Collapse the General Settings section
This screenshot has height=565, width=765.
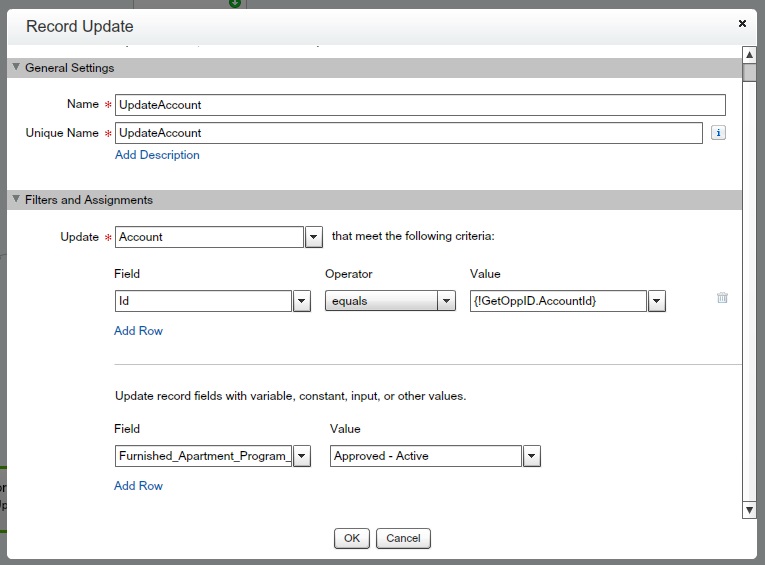15,68
